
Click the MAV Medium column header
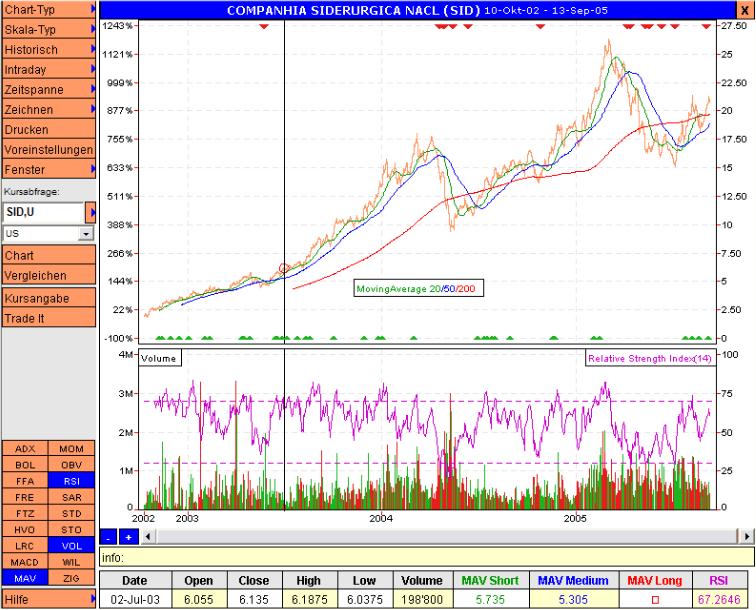click(573, 581)
